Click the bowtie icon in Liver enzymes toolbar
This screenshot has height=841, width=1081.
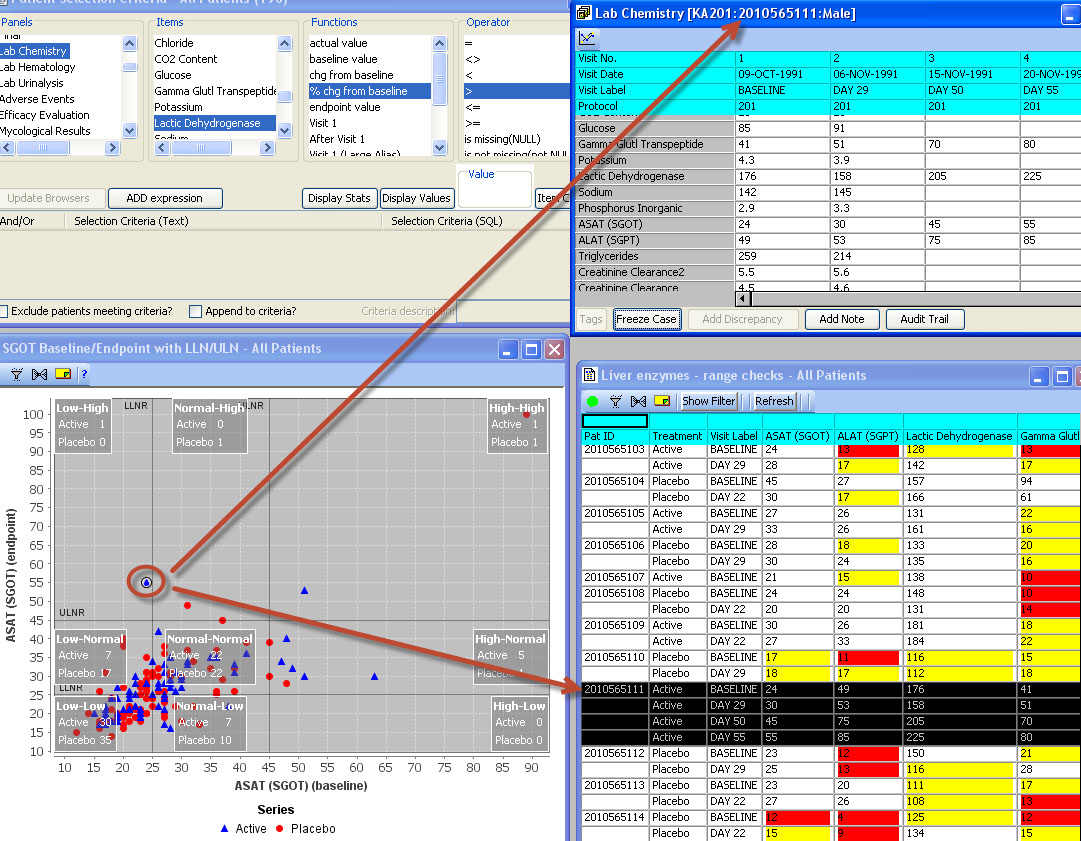pyautogui.click(x=638, y=401)
